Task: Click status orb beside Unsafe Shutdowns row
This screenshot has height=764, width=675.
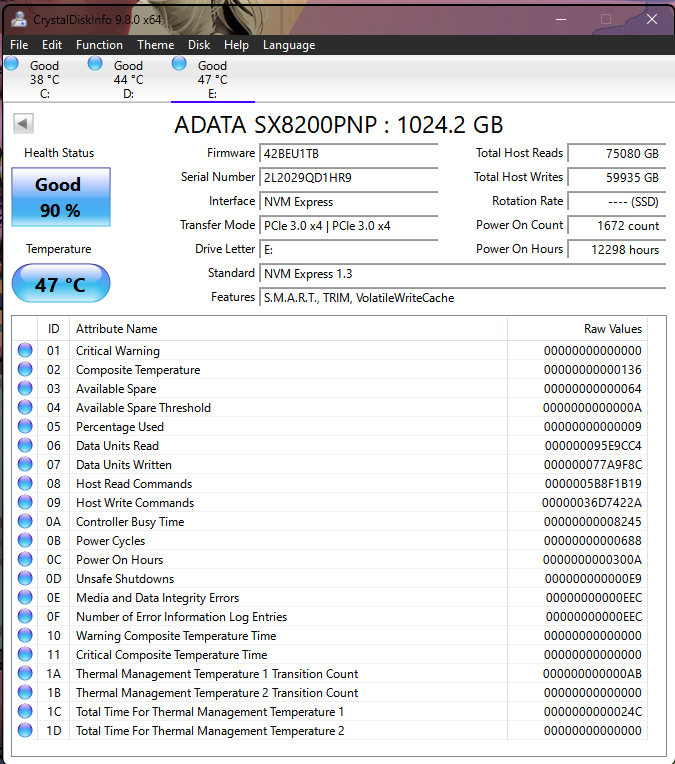Action: [x=25, y=579]
